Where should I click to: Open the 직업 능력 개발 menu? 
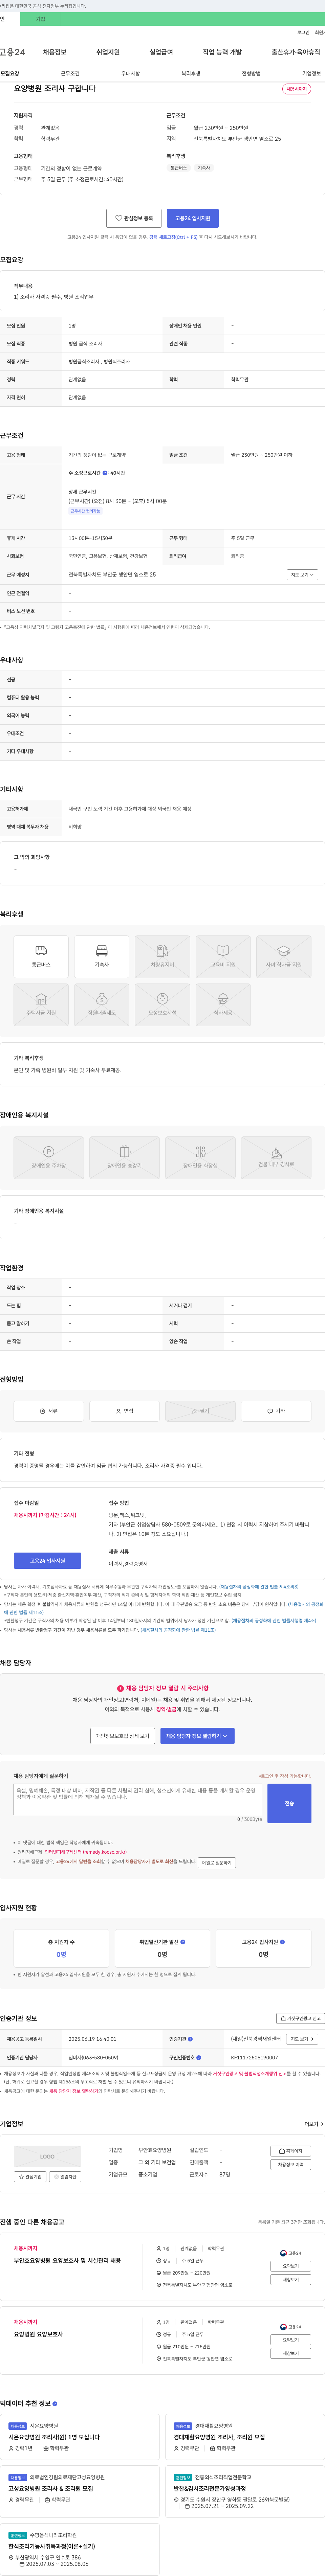point(222,52)
